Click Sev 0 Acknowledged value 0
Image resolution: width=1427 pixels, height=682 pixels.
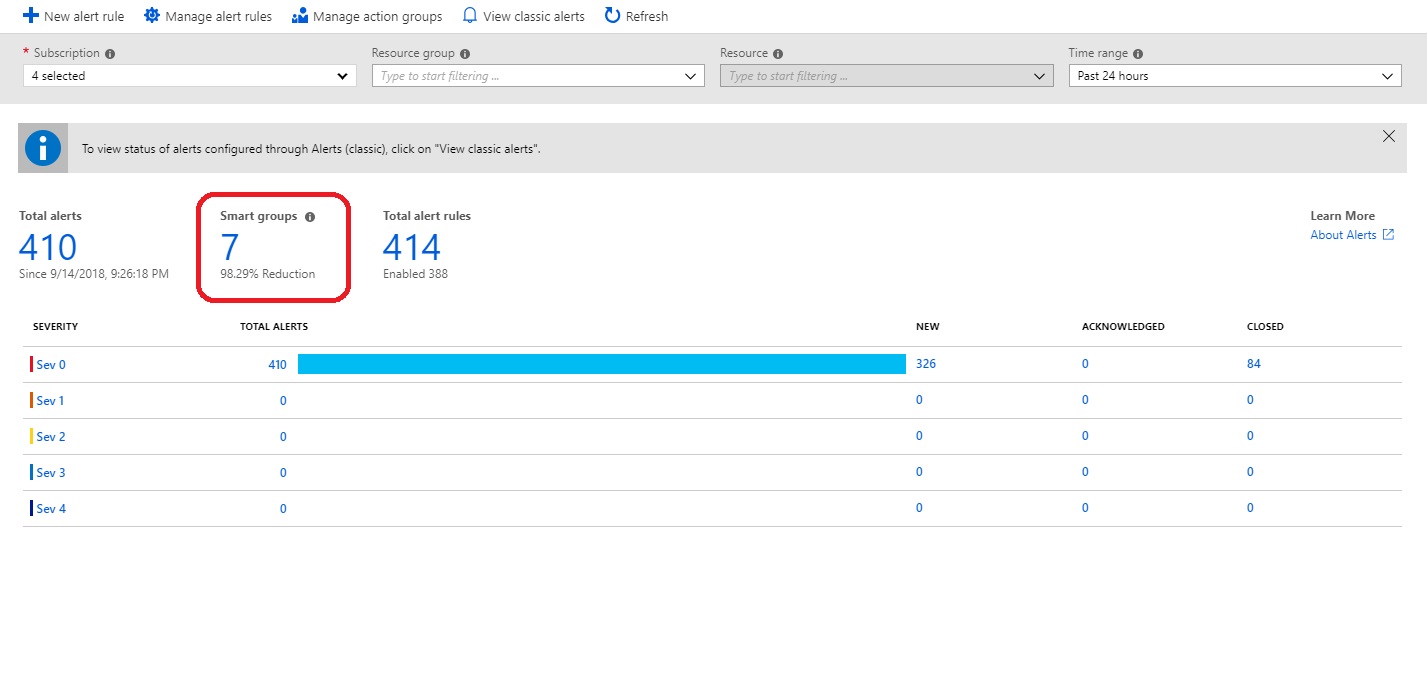click(x=1085, y=364)
